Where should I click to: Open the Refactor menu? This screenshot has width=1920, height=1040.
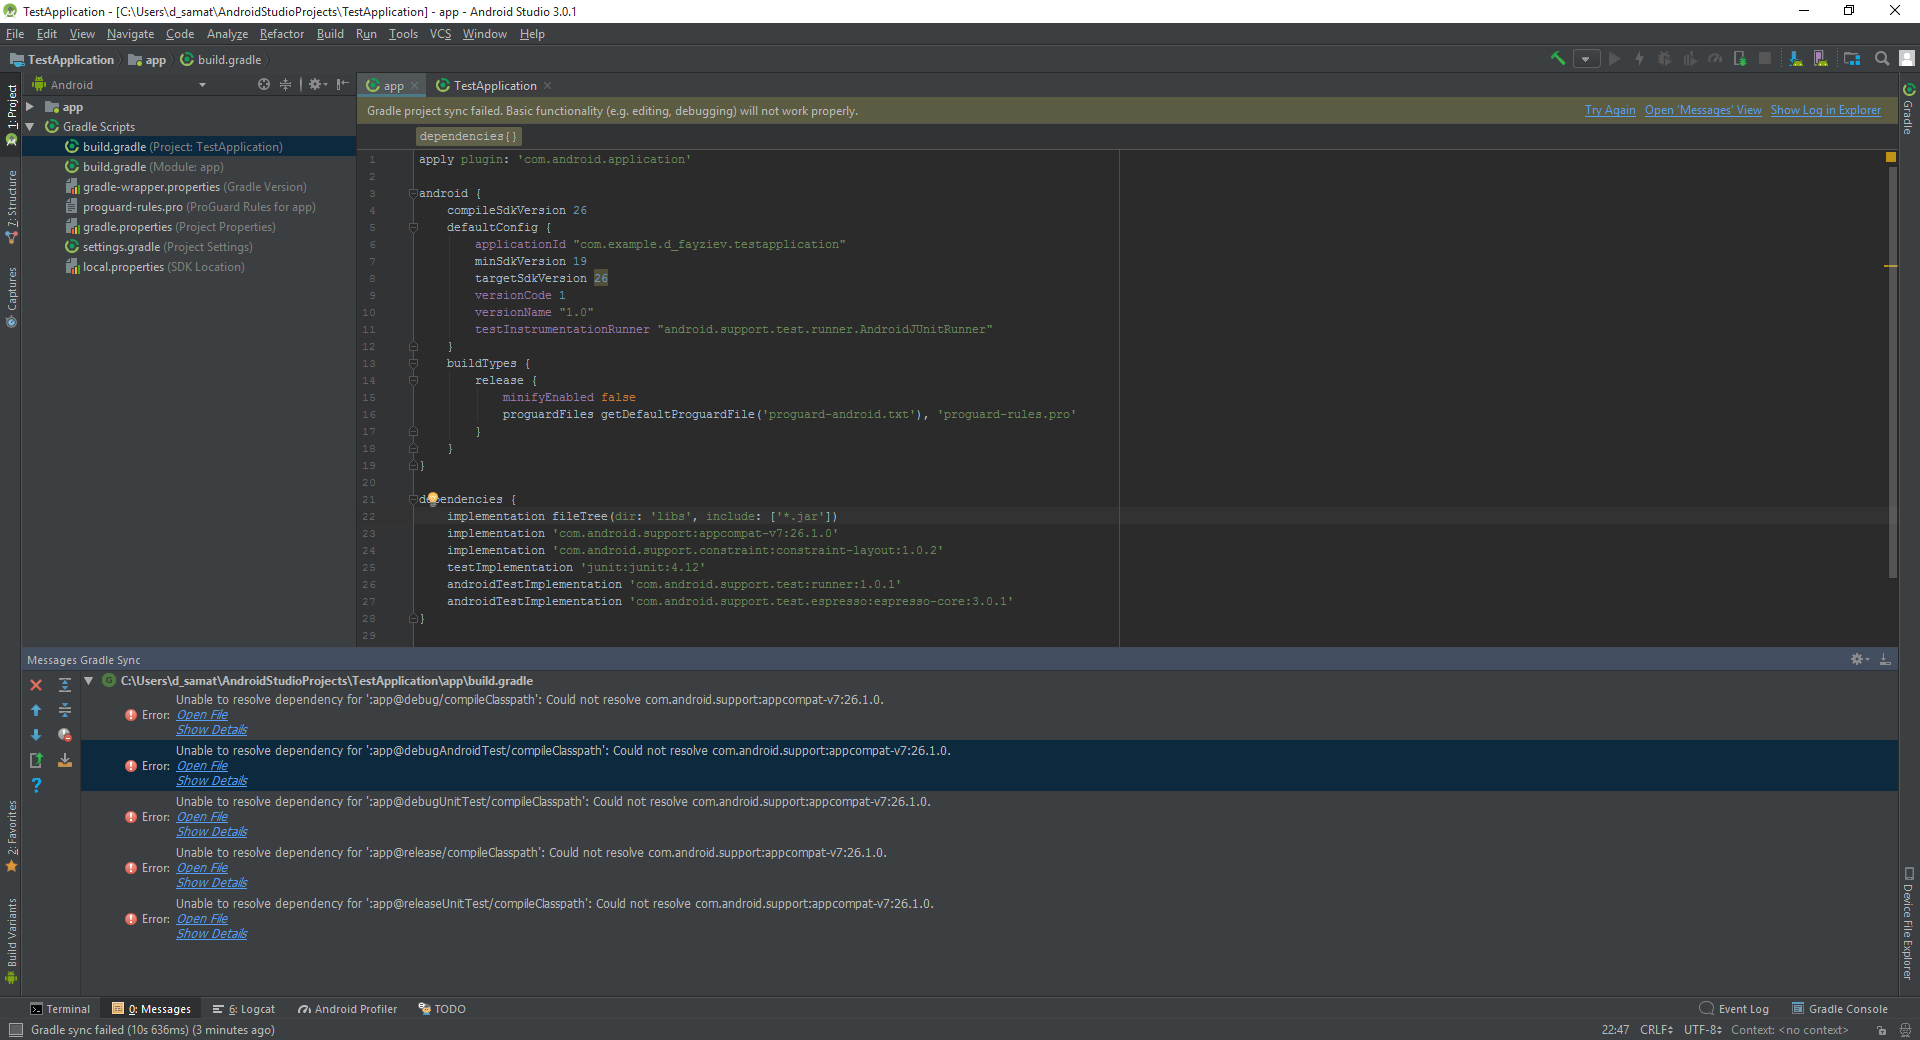click(x=282, y=34)
